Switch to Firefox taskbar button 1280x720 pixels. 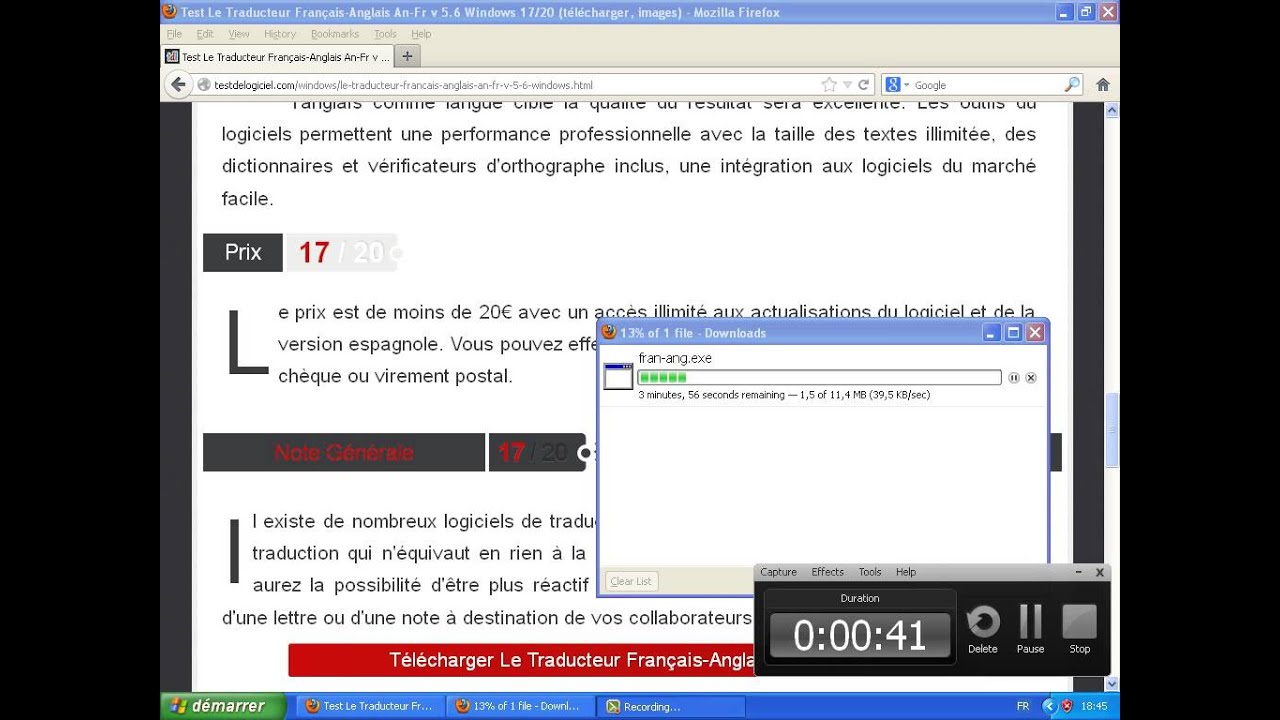click(369, 706)
